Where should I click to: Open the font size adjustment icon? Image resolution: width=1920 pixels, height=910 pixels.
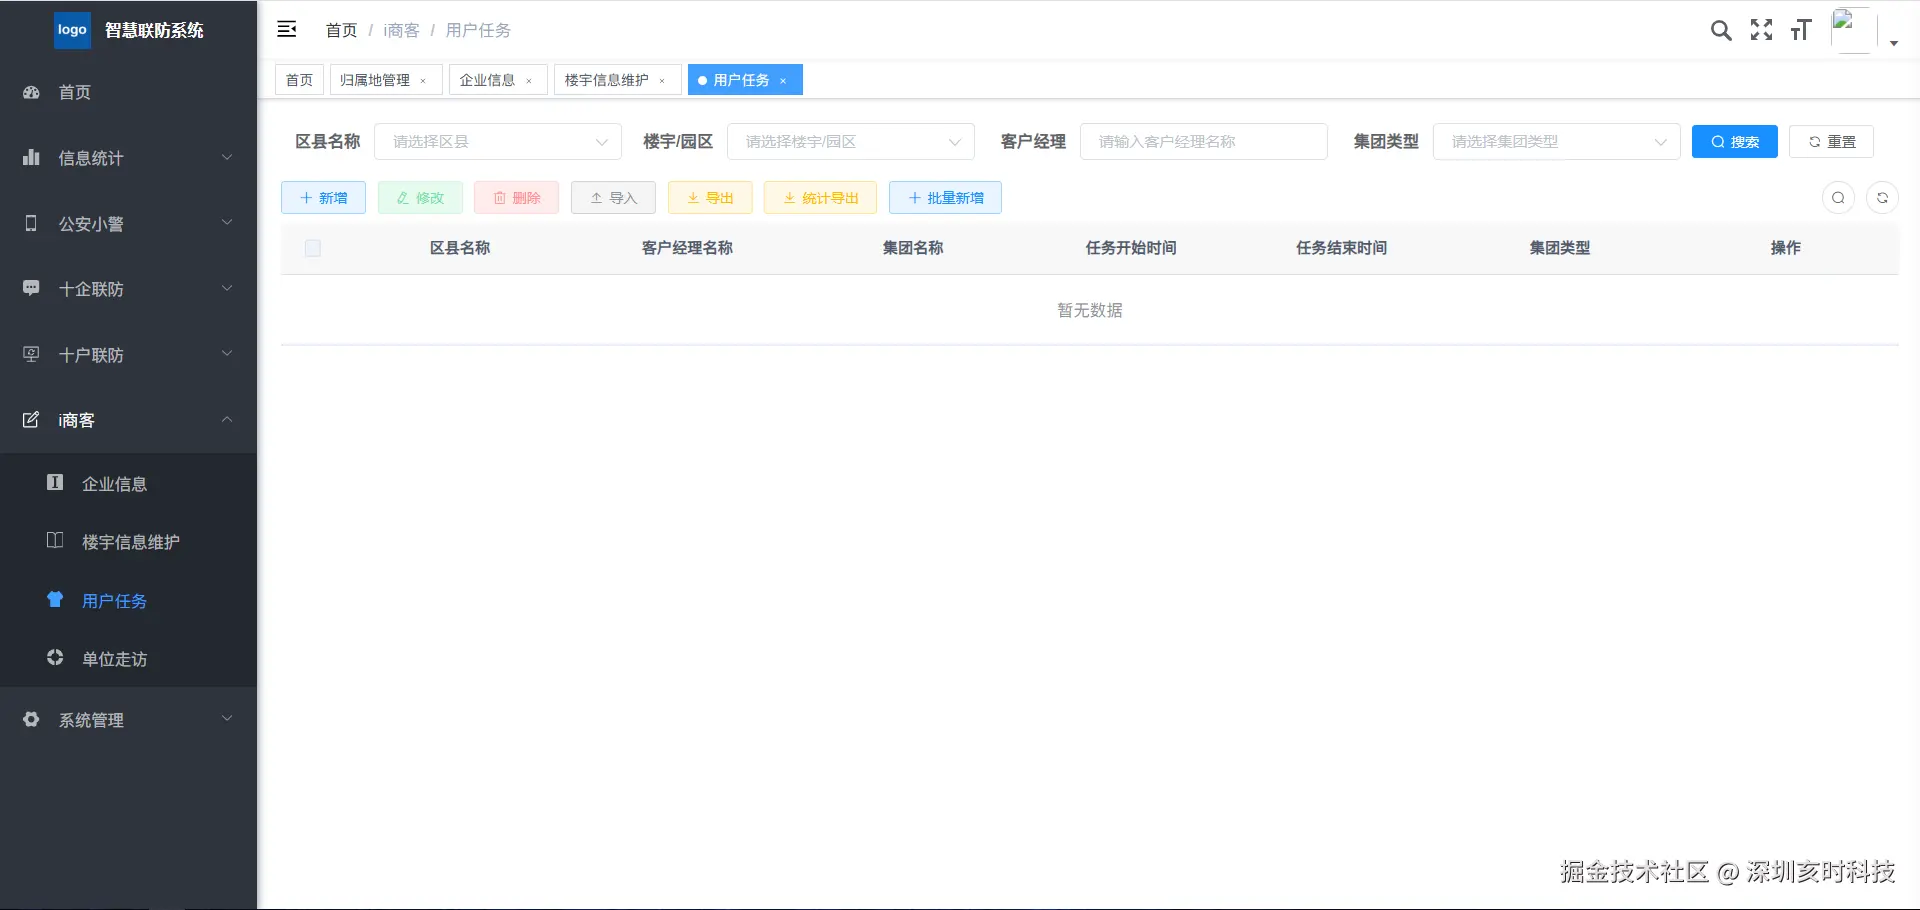point(1801,30)
